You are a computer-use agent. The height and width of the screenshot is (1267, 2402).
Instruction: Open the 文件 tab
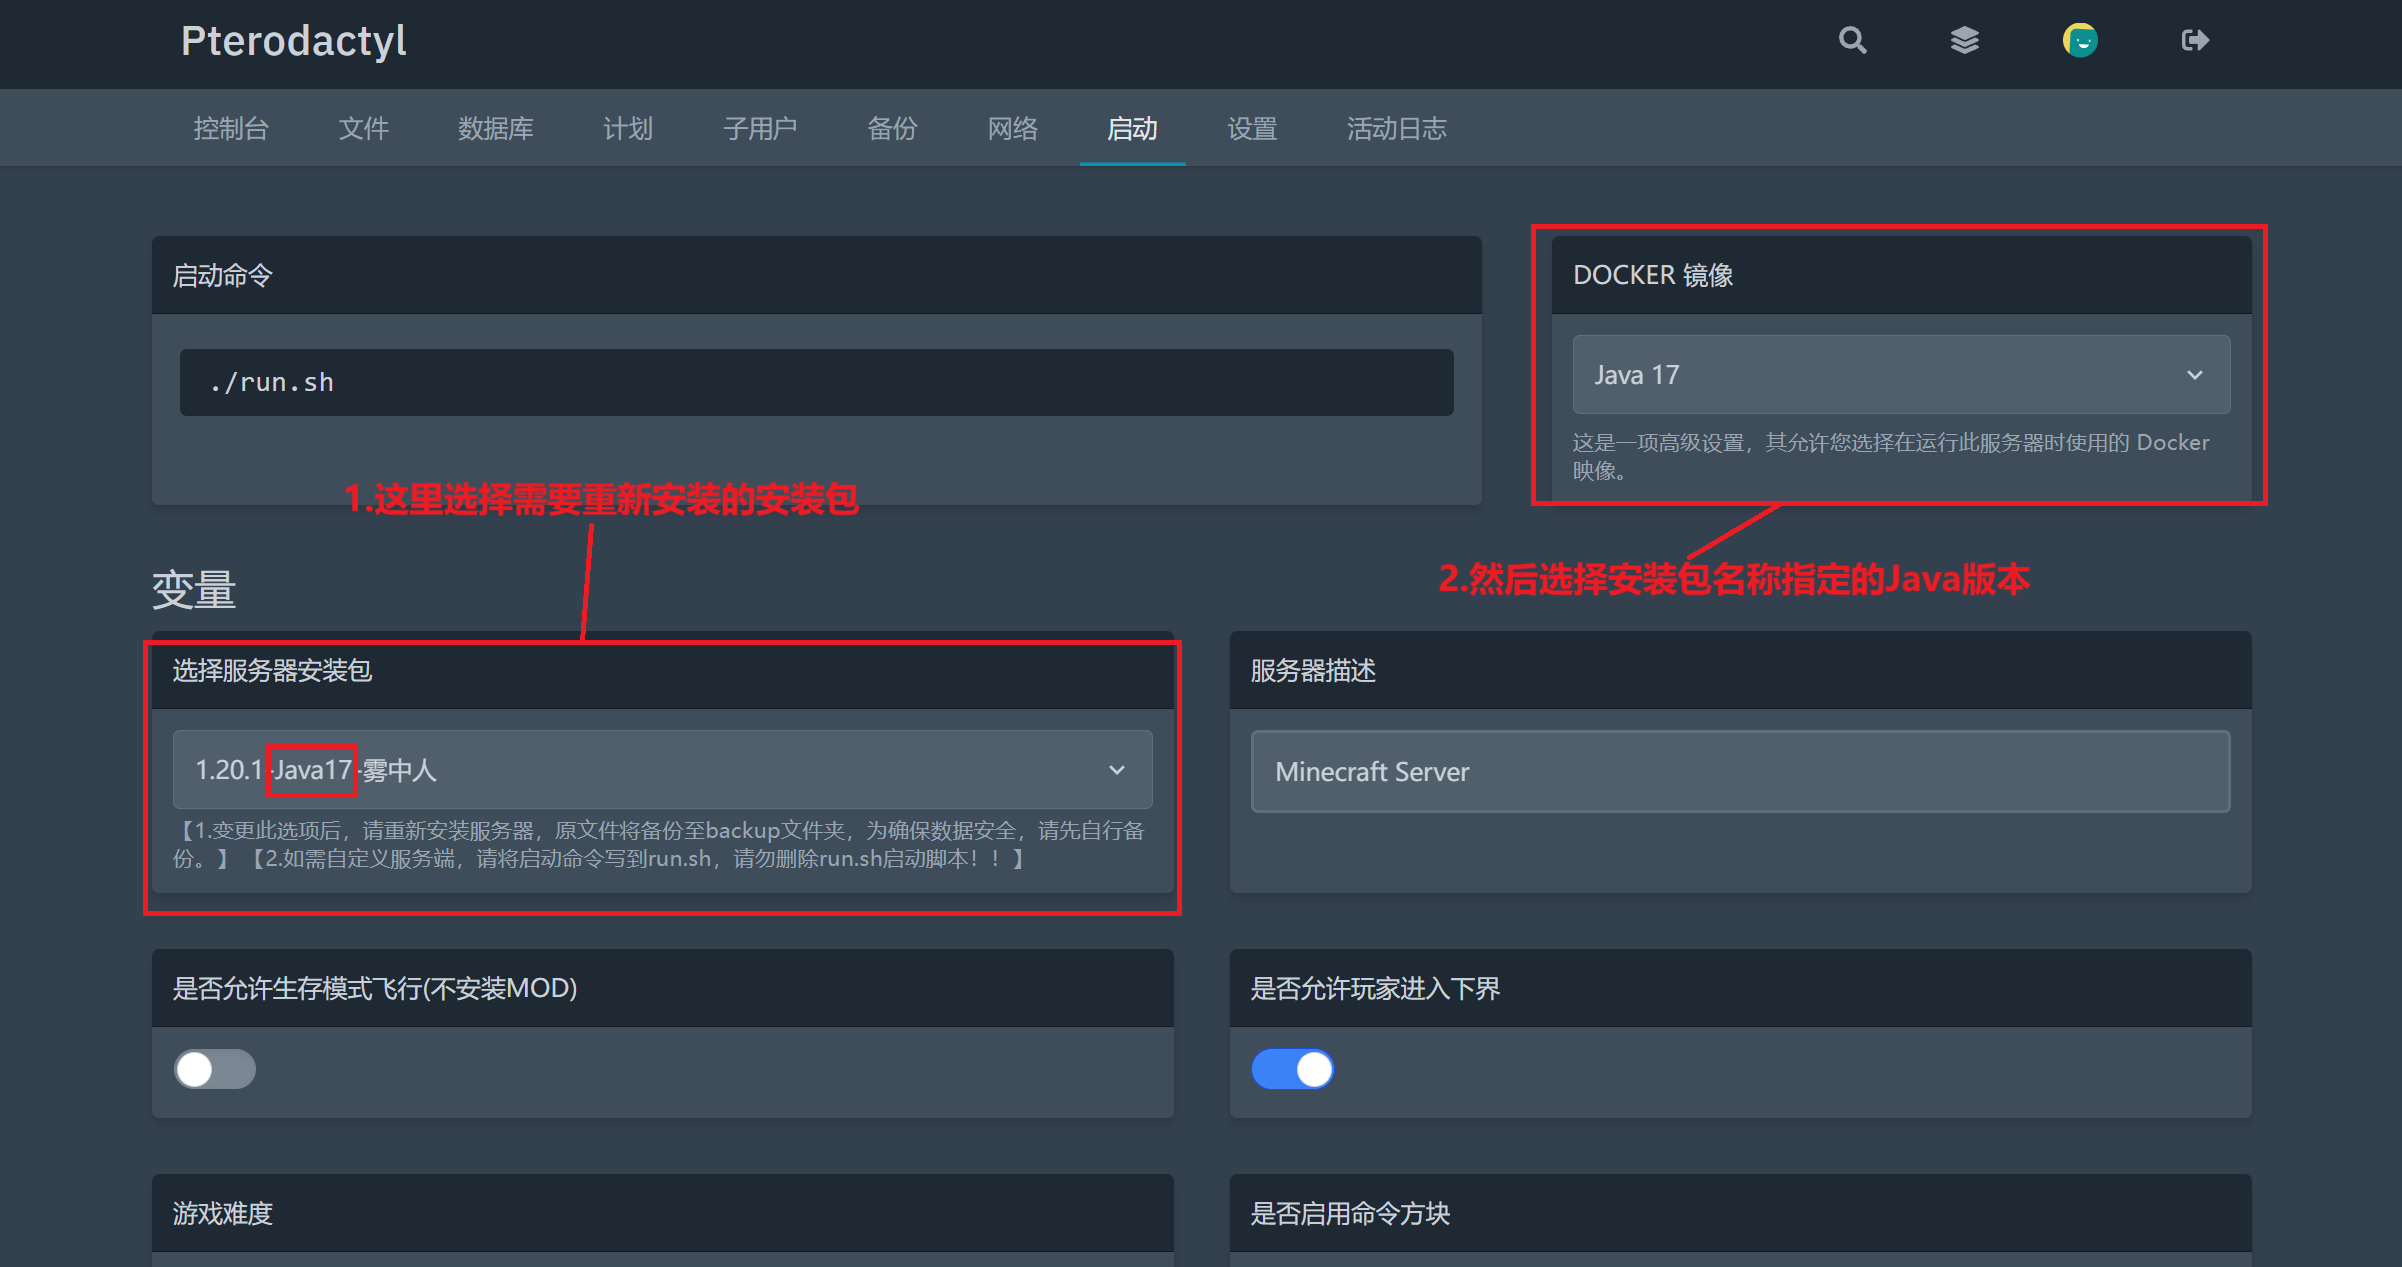coord(363,129)
